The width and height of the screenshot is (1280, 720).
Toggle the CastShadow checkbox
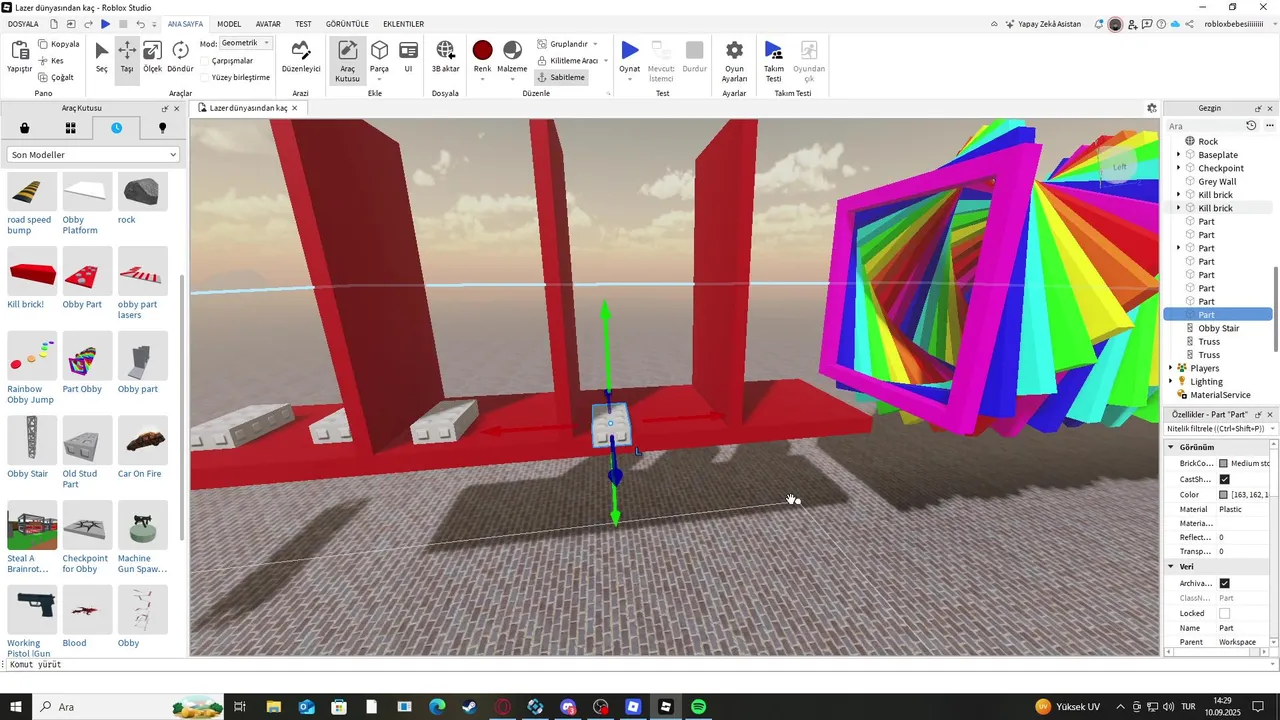click(x=1224, y=480)
